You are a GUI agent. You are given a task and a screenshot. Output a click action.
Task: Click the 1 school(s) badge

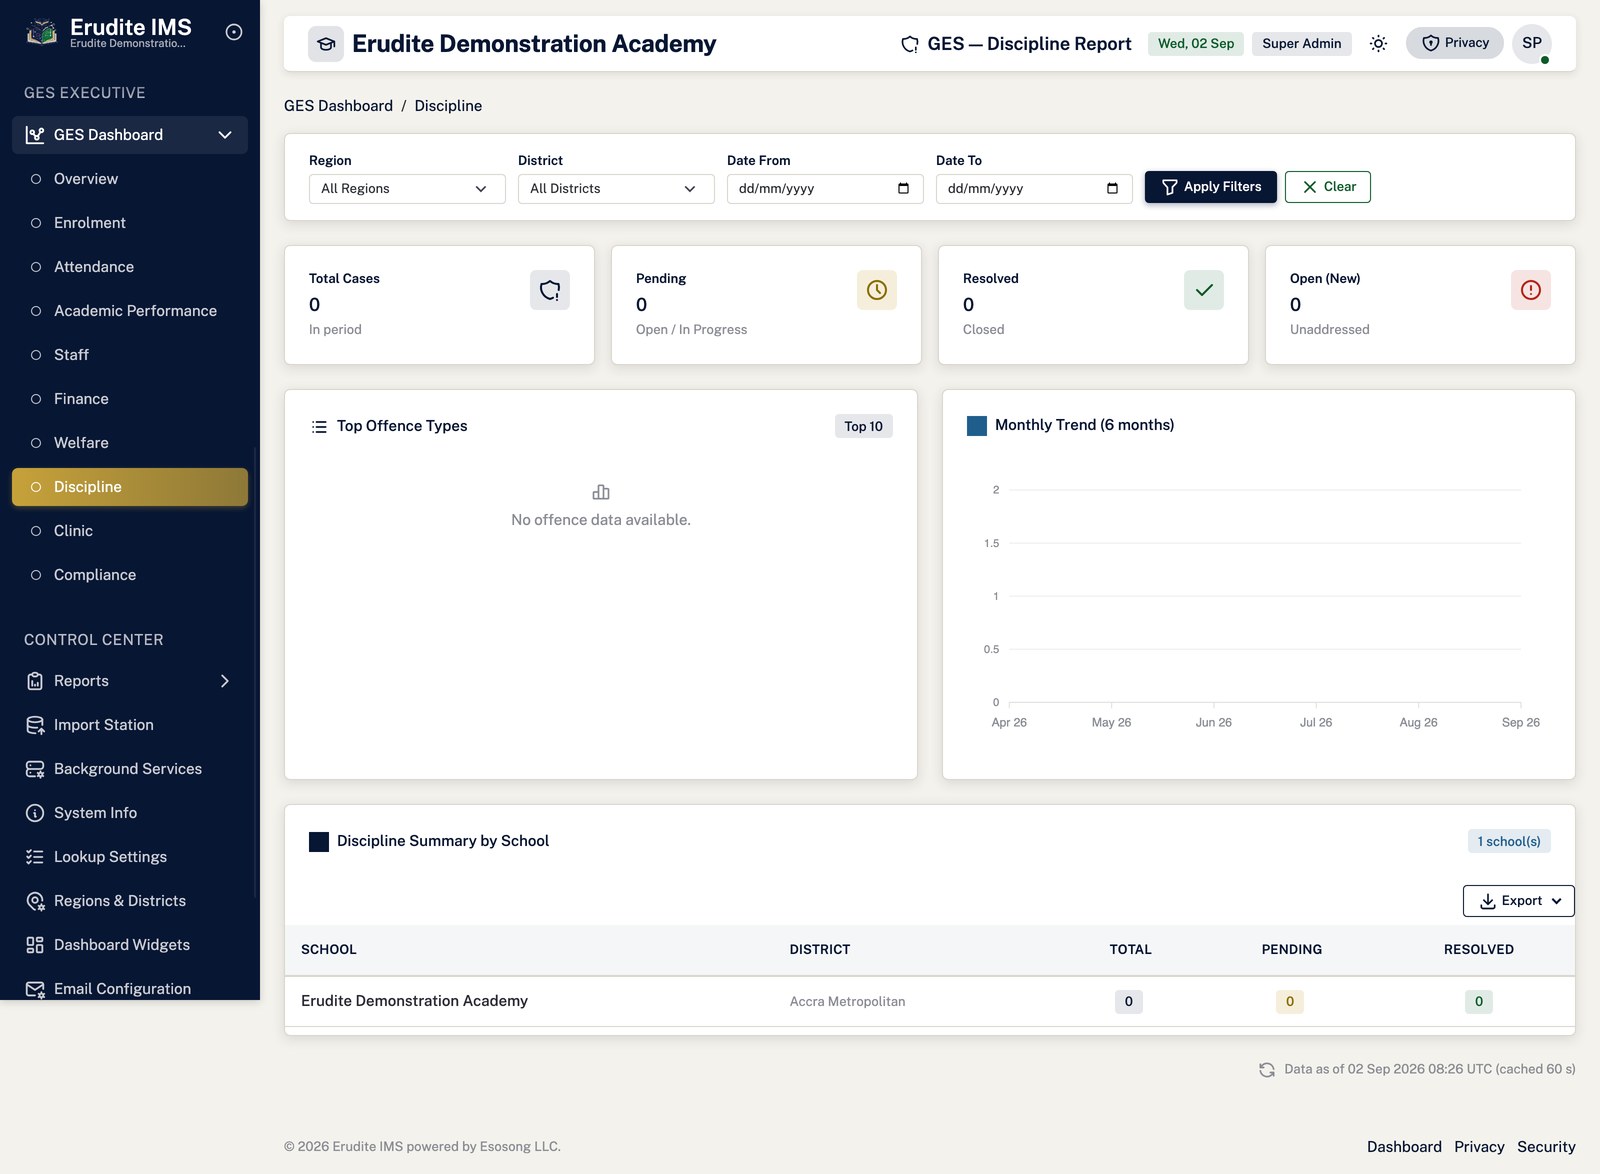click(x=1509, y=841)
